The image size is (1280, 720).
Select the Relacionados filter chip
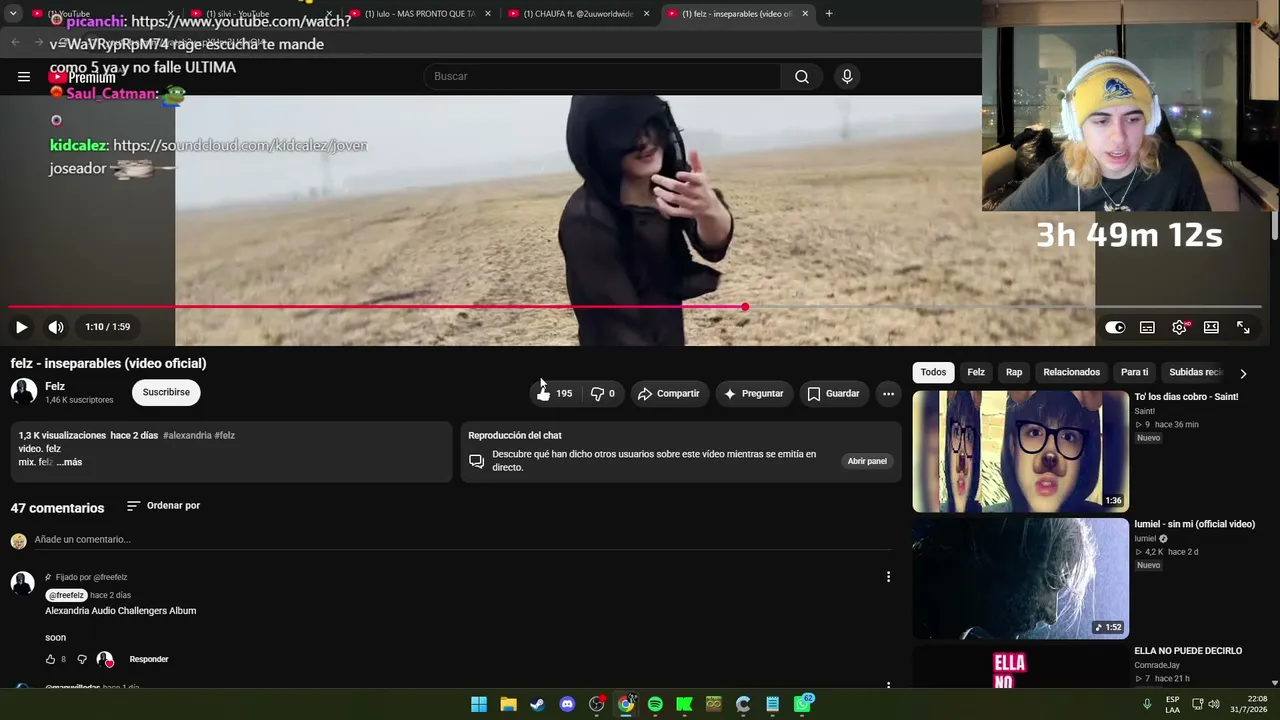(x=1071, y=372)
